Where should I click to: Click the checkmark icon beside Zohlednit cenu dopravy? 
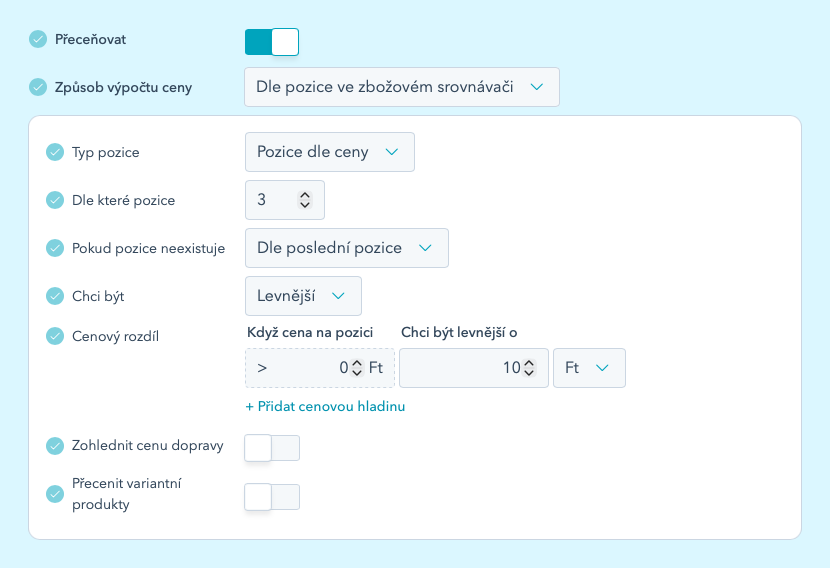[x=55, y=446]
